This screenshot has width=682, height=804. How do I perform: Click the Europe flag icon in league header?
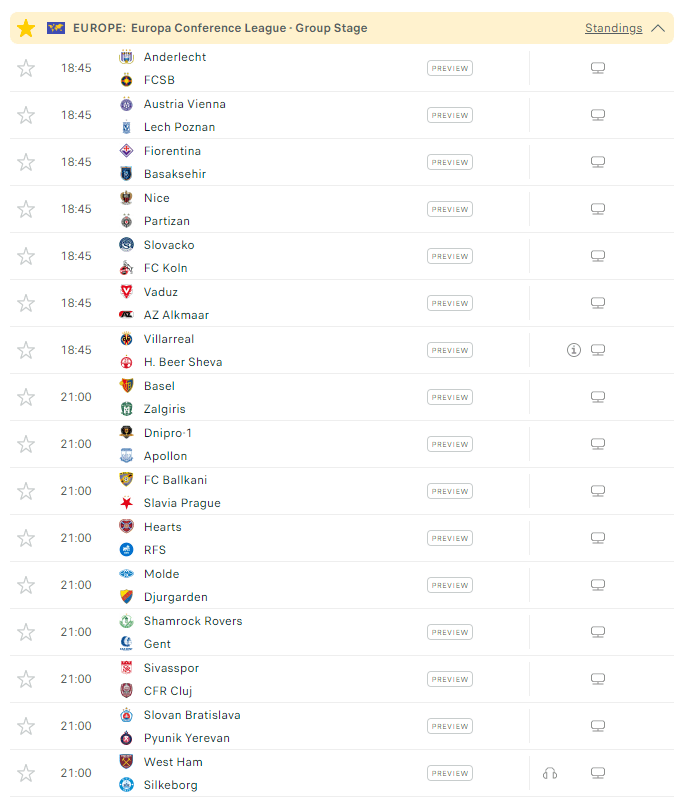pos(56,28)
